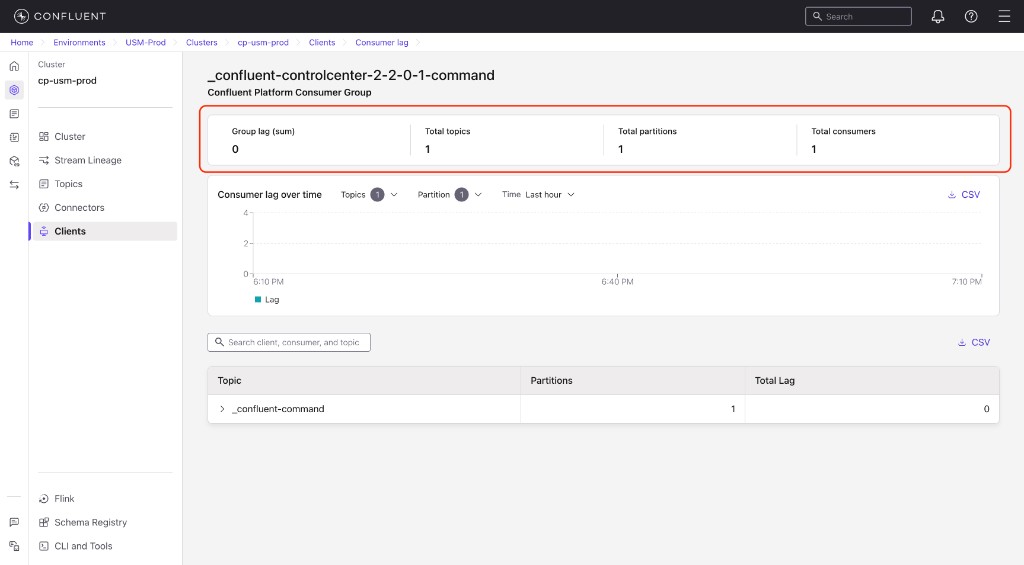Open the notifications bell
The width and height of the screenshot is (1024, 565).
(937, 16)
